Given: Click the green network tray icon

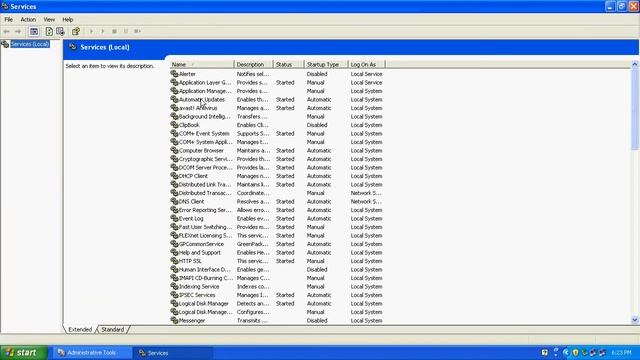Looking at the screenshot, I should coord(584,353).
